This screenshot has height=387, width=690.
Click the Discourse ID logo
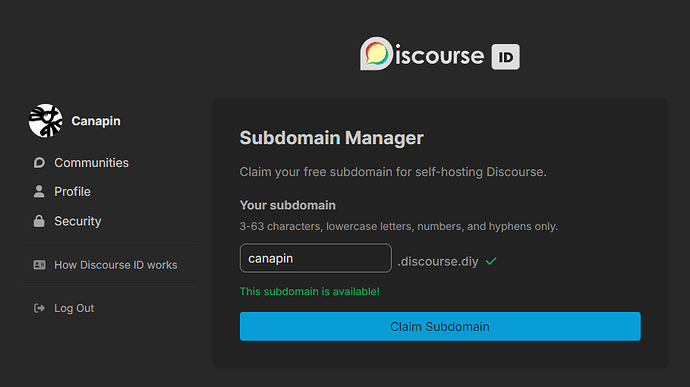pyautogui.click(x=440, y=54)
